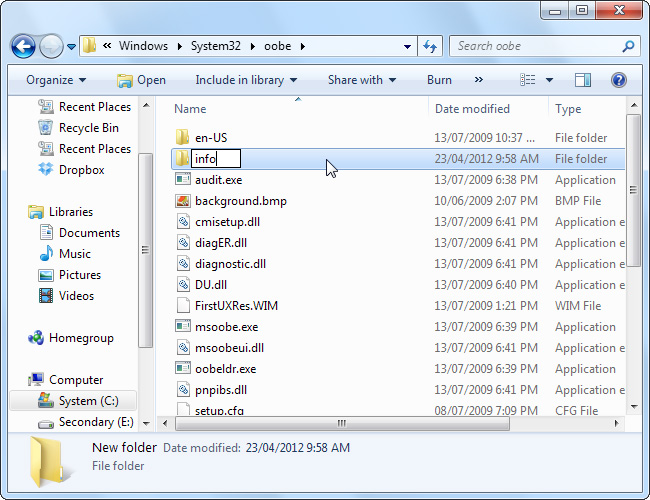Go back with the blue Back arrow

(x=23, y=46)
